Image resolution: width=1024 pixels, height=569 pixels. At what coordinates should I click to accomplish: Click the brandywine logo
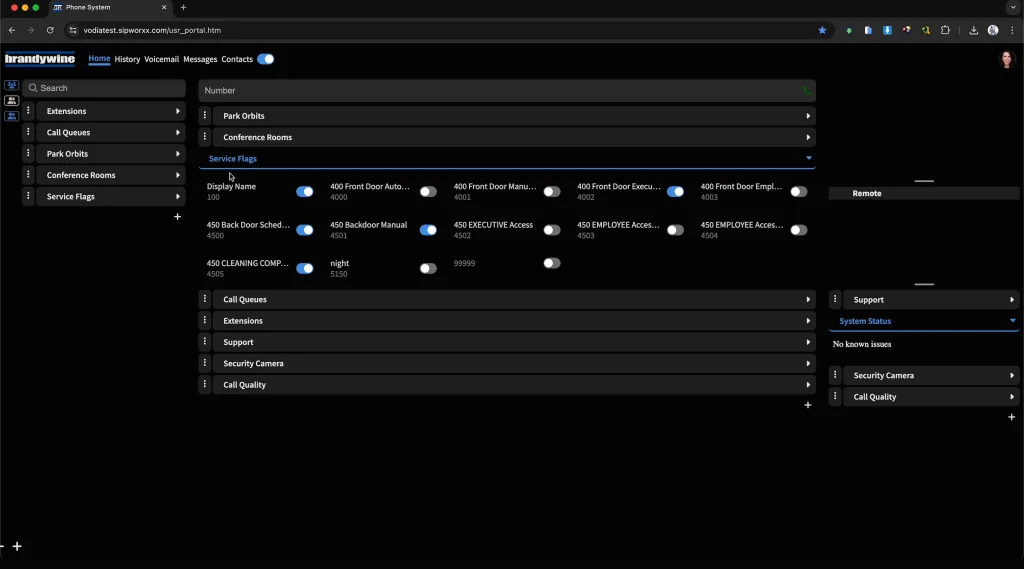pyautogui.click(x=40, y=59)
